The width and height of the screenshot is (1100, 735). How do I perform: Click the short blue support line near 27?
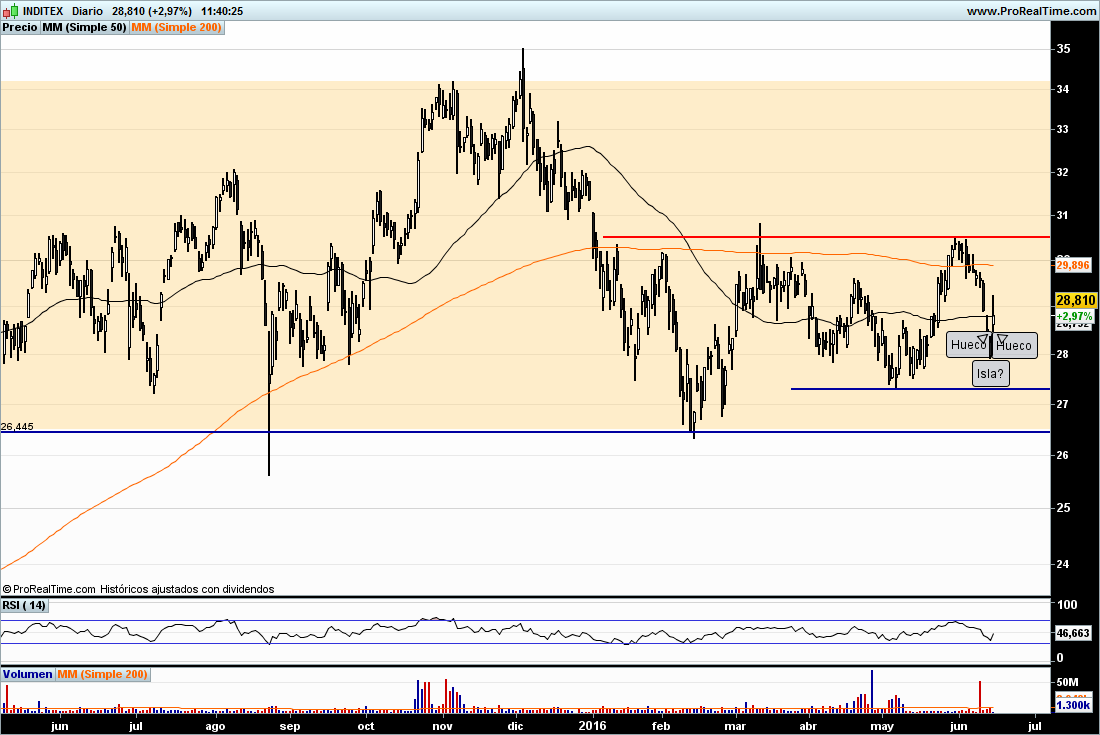point(920,389)
